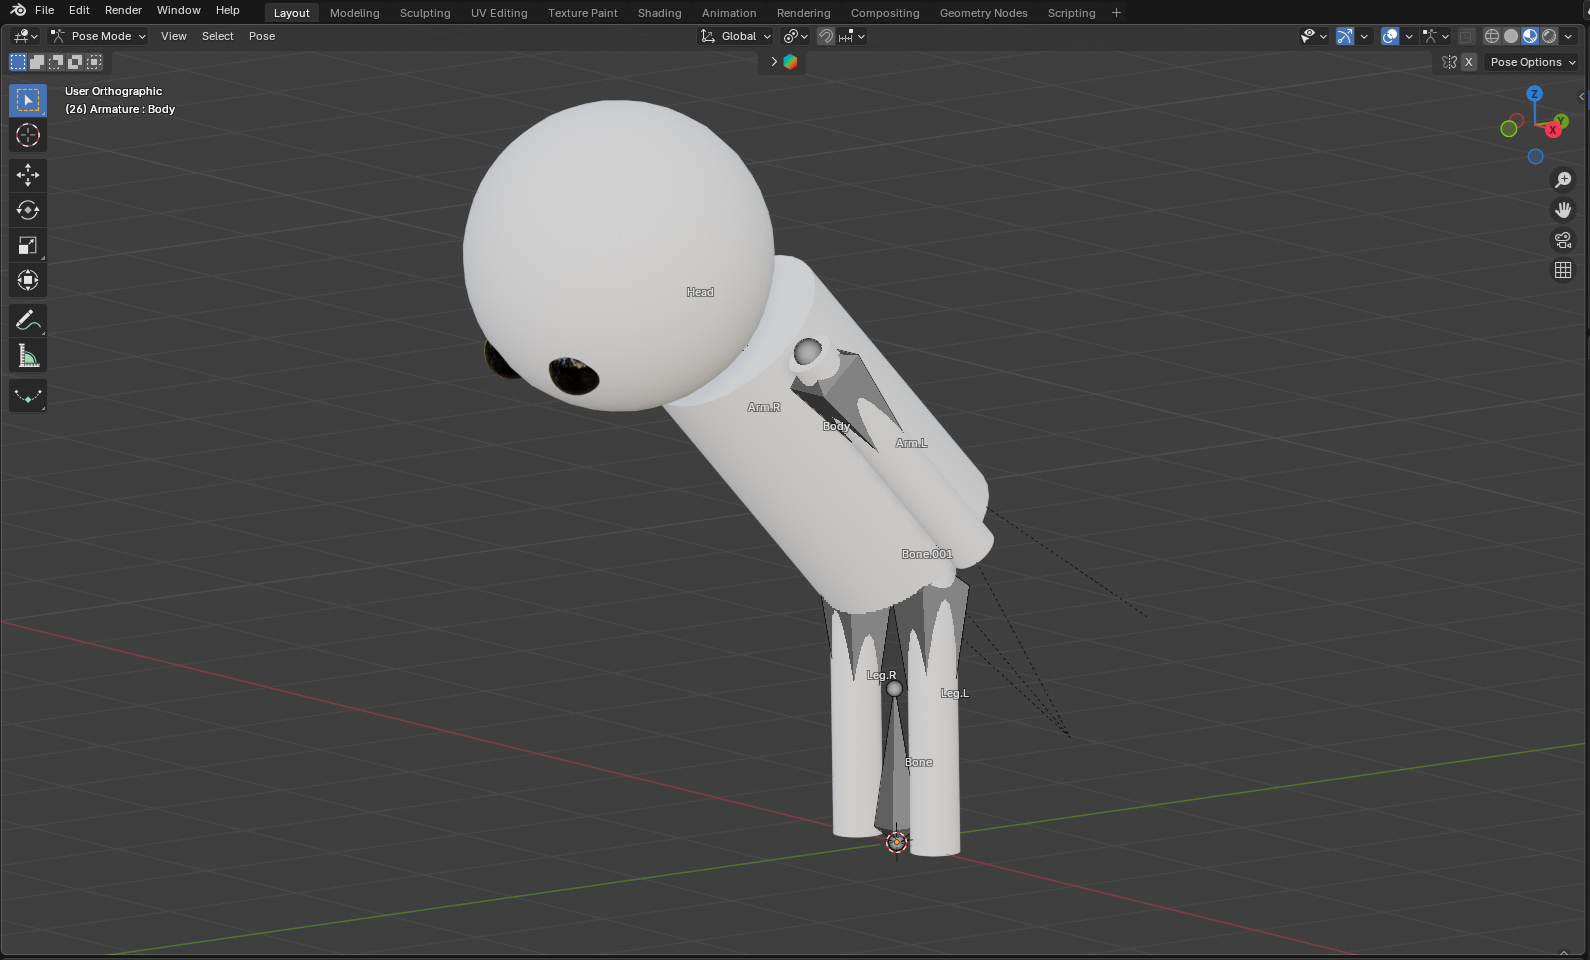Open the Window menu

click(179, 10)
